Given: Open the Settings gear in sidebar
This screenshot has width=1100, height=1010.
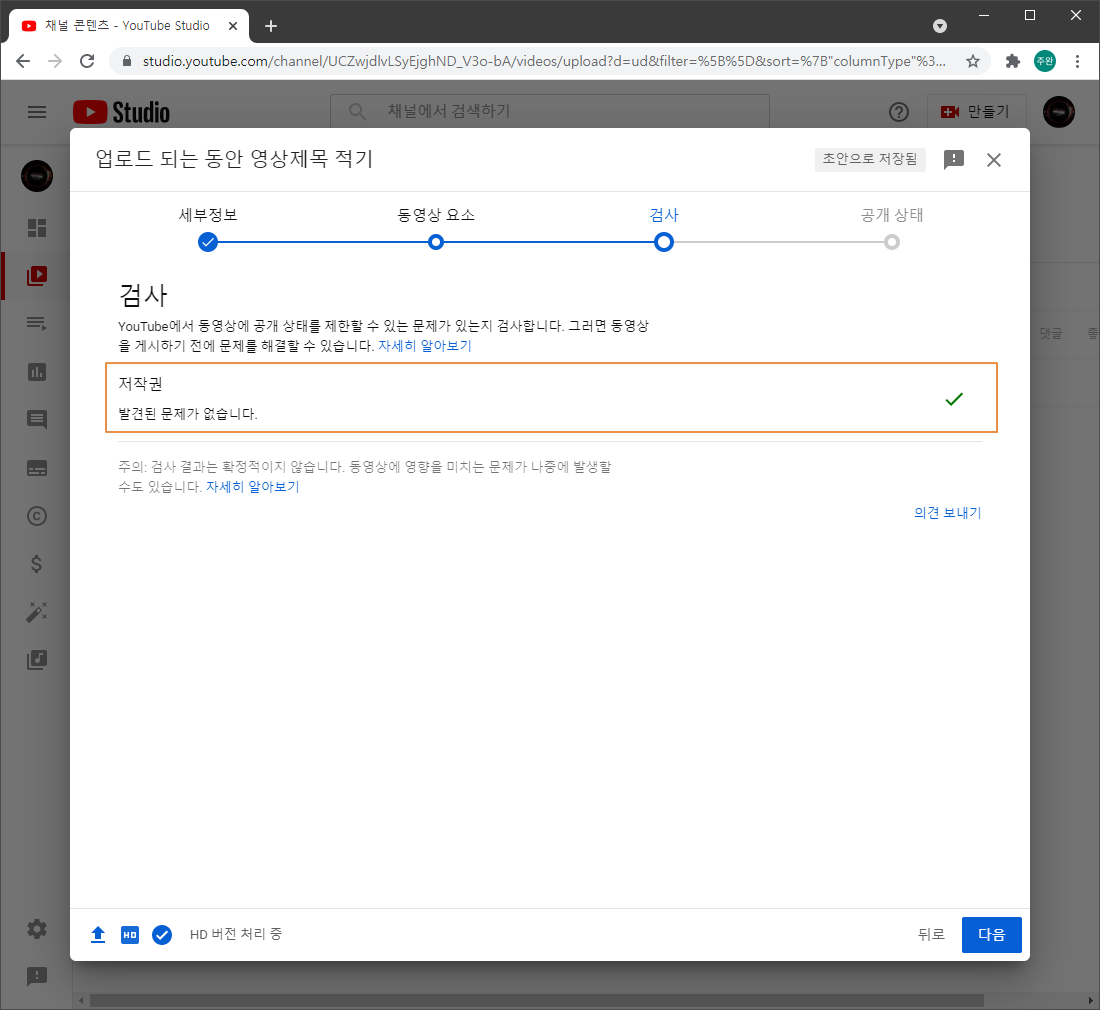Looking at the screenshot, I should [x=36, y=929].
